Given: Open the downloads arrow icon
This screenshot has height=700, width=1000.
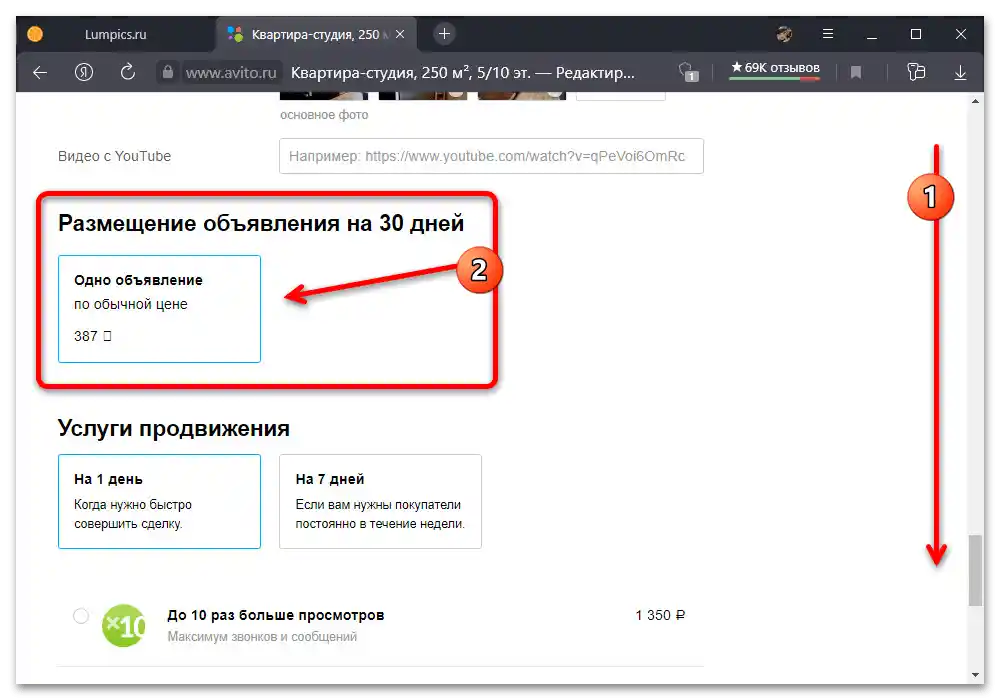Looking at the screenshot, I should click(x=960, y=73).
